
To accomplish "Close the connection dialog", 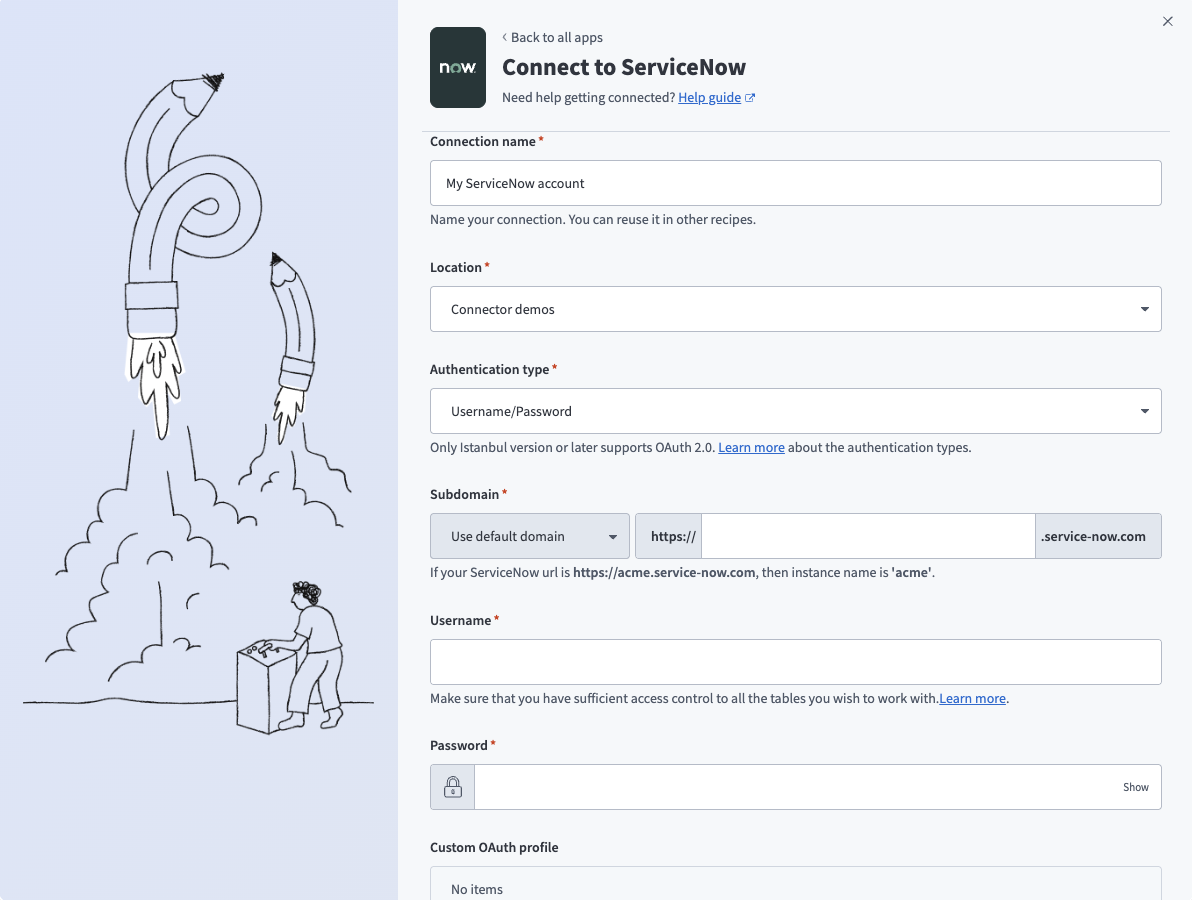I will (1167, 21).
